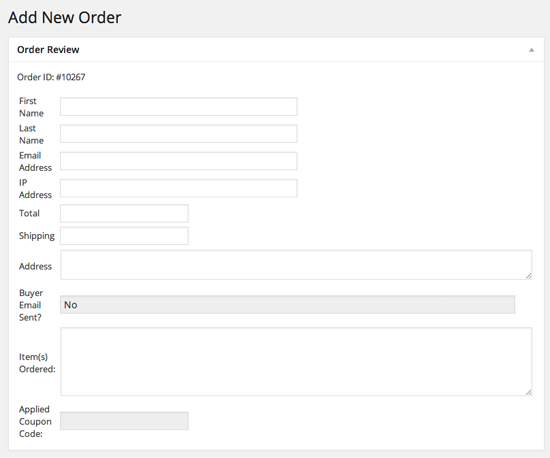550x458 pixels.
Task: Click the Order Review panel title
Action: (x=48, y=50)
